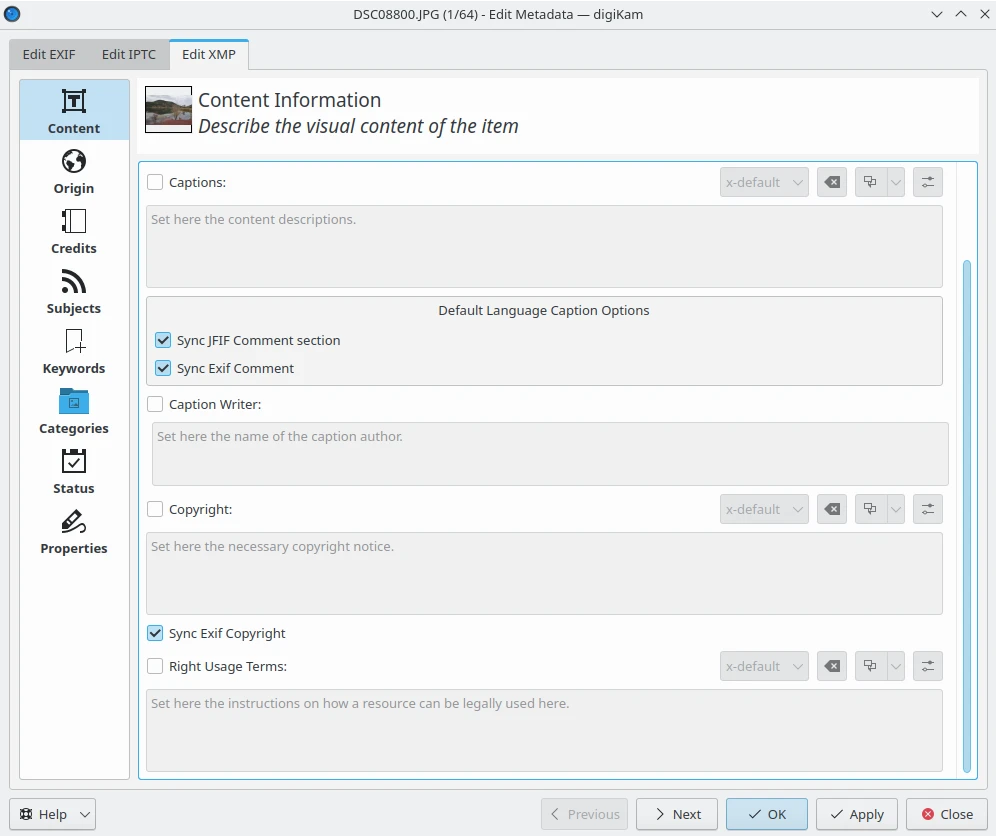Screen dimensions: 996x836
Task: Click Copyright row settings sliders icon
Action: (x=928, y=509)
